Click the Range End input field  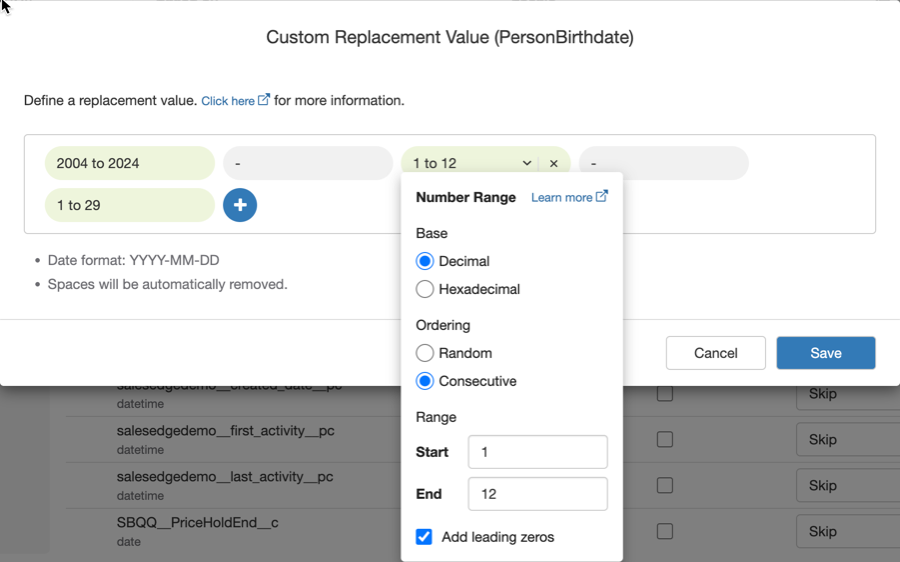538,494
